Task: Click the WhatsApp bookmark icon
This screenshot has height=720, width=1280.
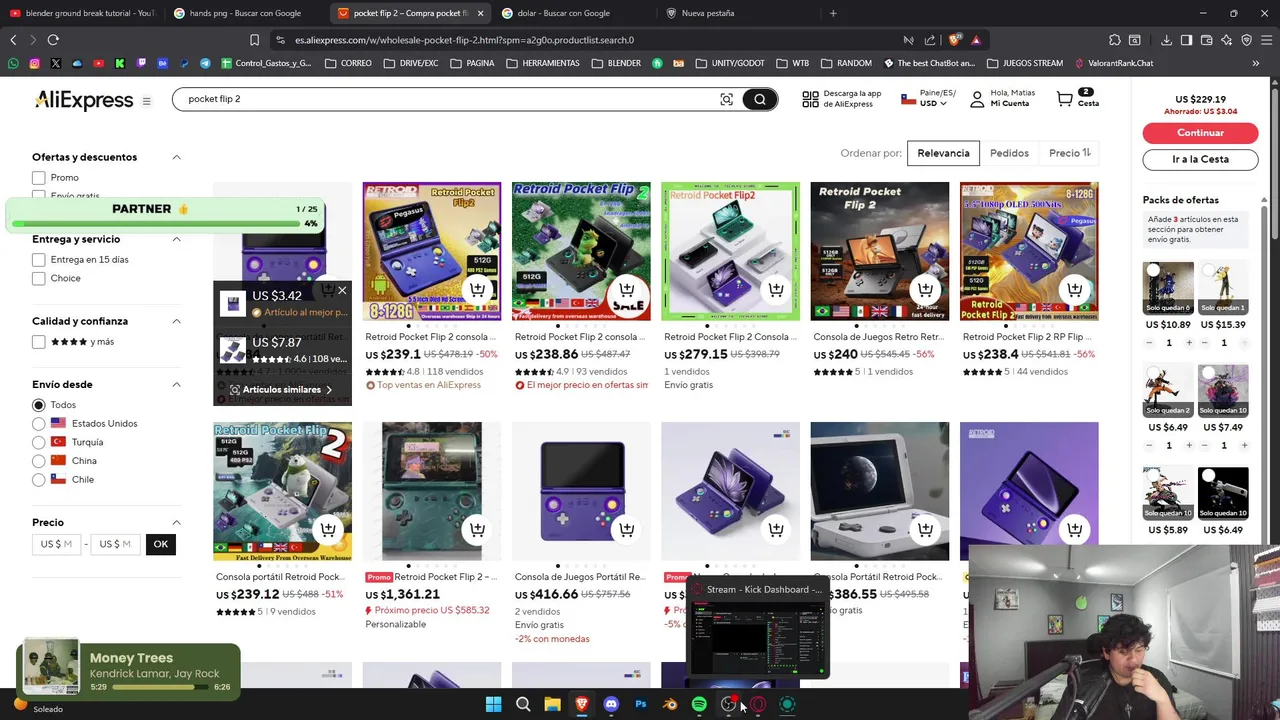Action: pyautogui.click(x=13, y=63)
